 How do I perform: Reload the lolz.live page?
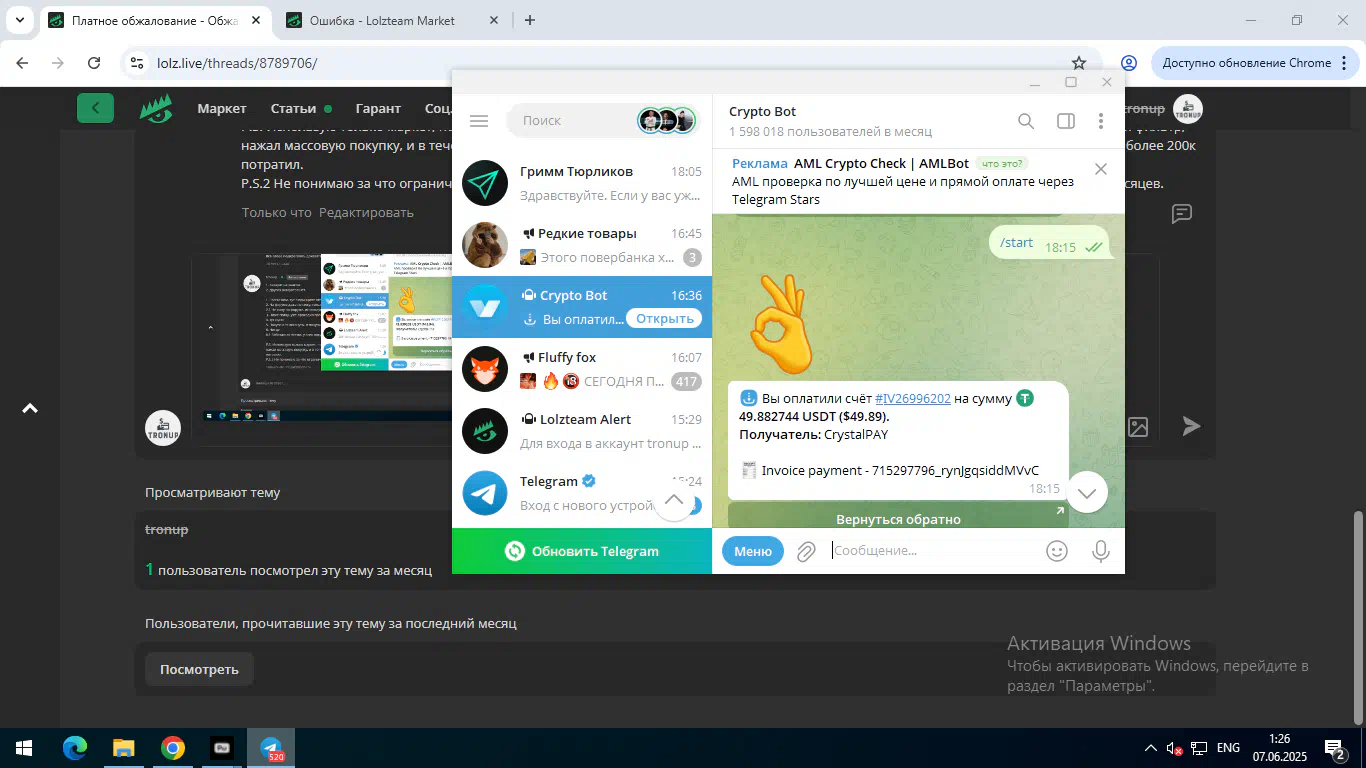click(94, 63)
